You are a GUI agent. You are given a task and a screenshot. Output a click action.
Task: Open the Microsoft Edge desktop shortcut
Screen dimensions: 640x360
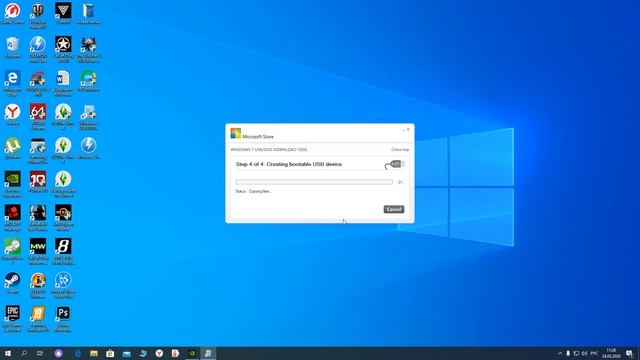pos(13,83)
